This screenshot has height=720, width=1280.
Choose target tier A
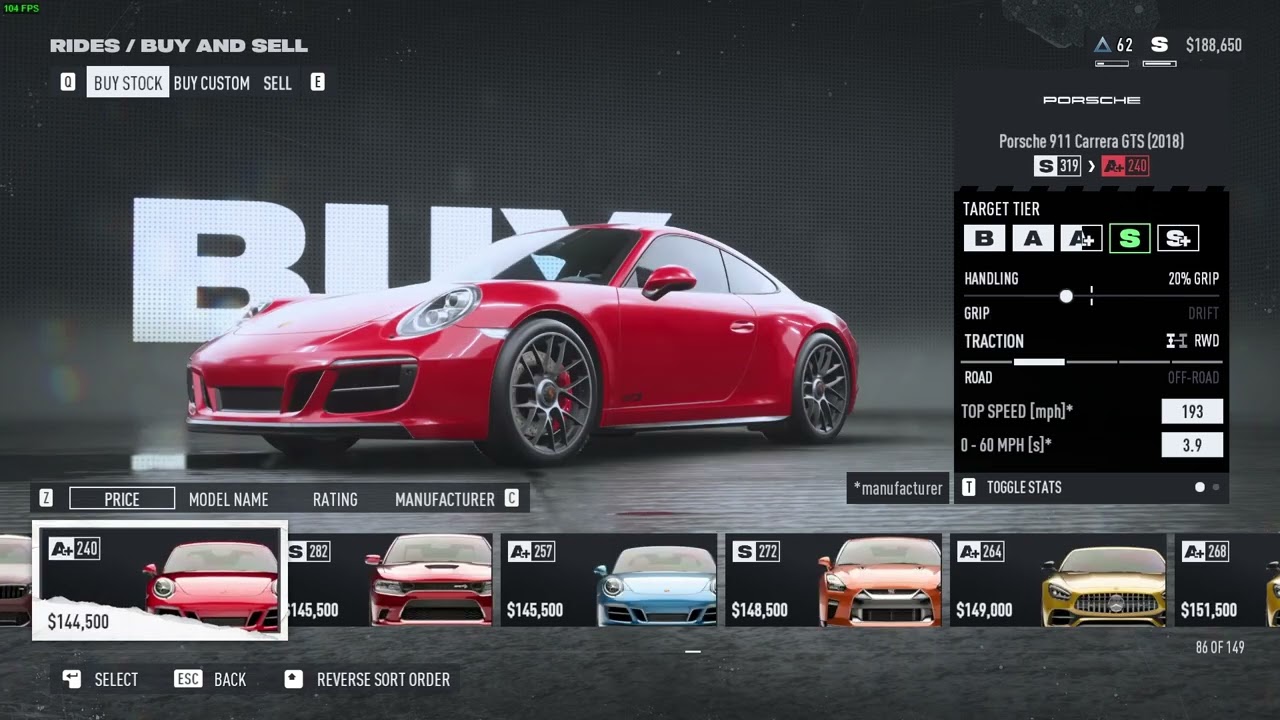(1033, 238)
